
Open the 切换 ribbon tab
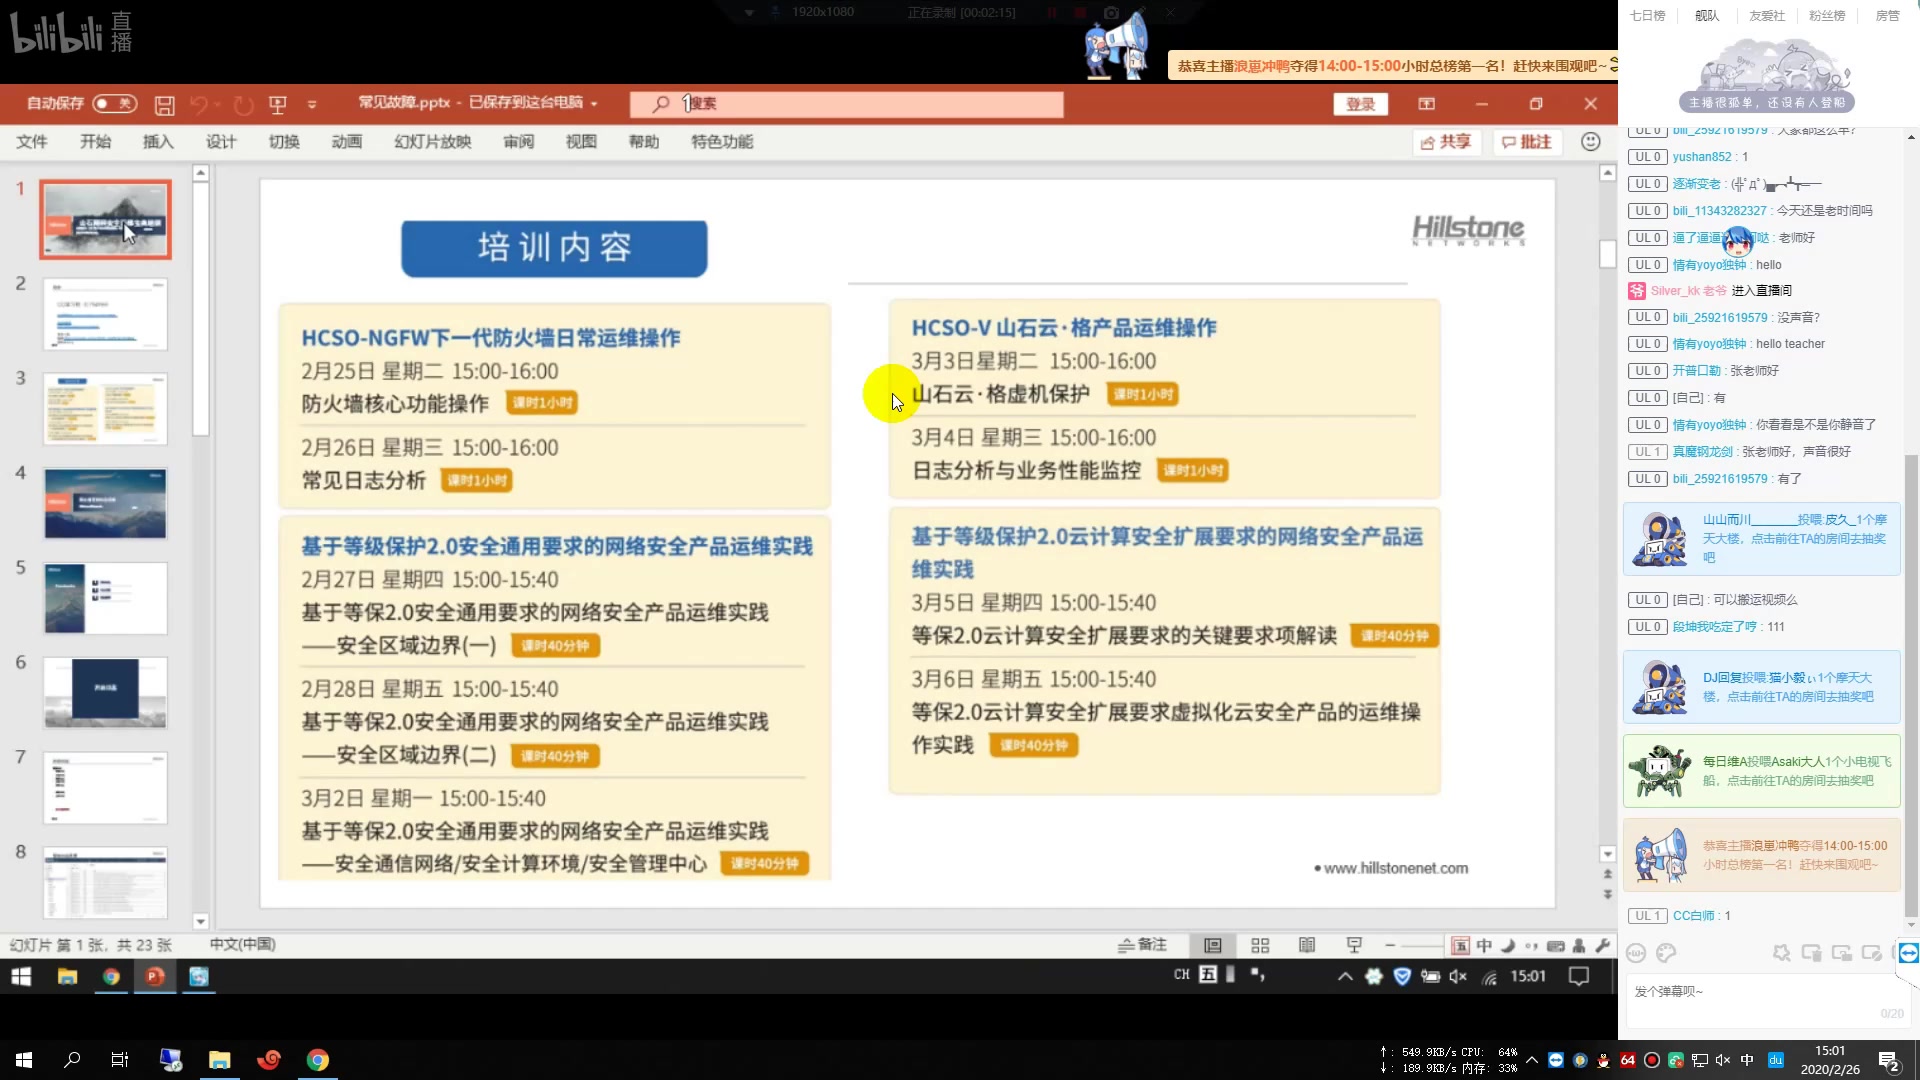[284, 142]
